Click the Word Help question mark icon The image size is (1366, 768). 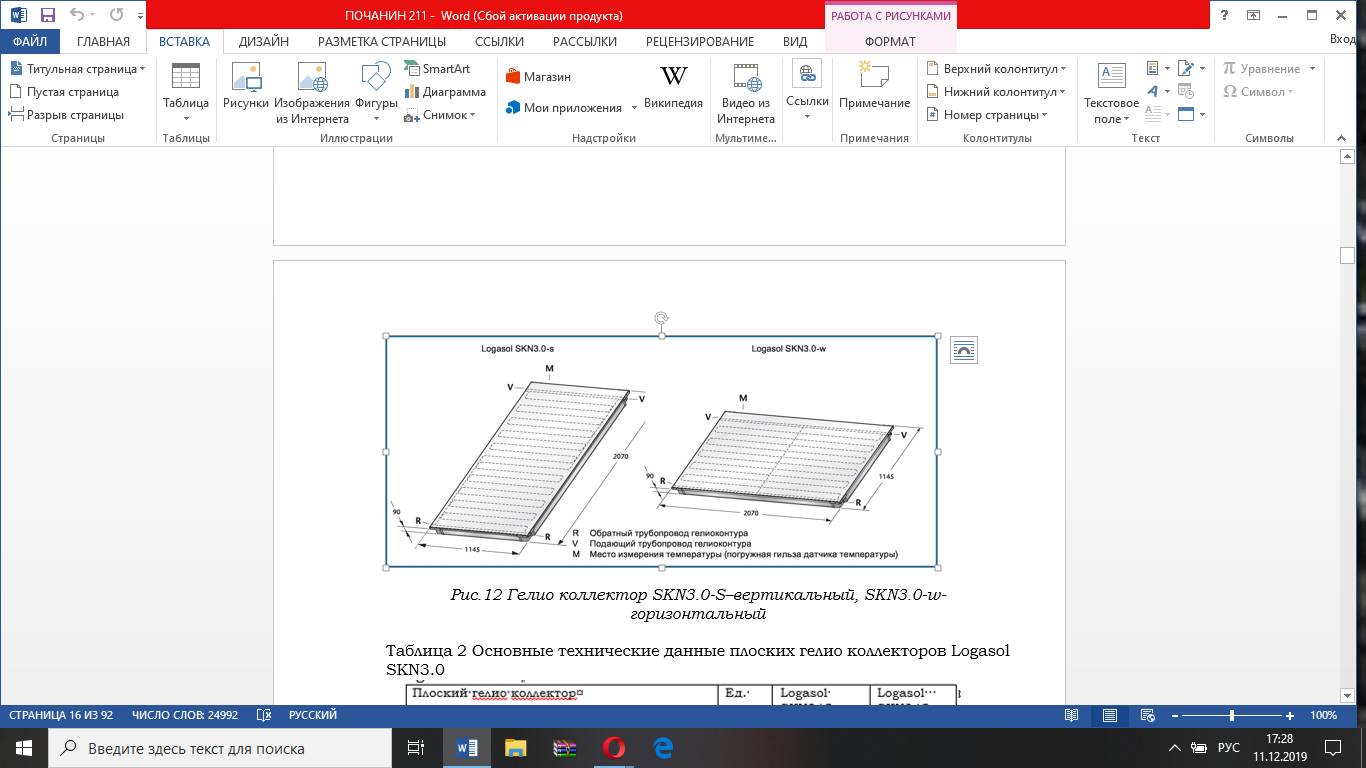1223,15
